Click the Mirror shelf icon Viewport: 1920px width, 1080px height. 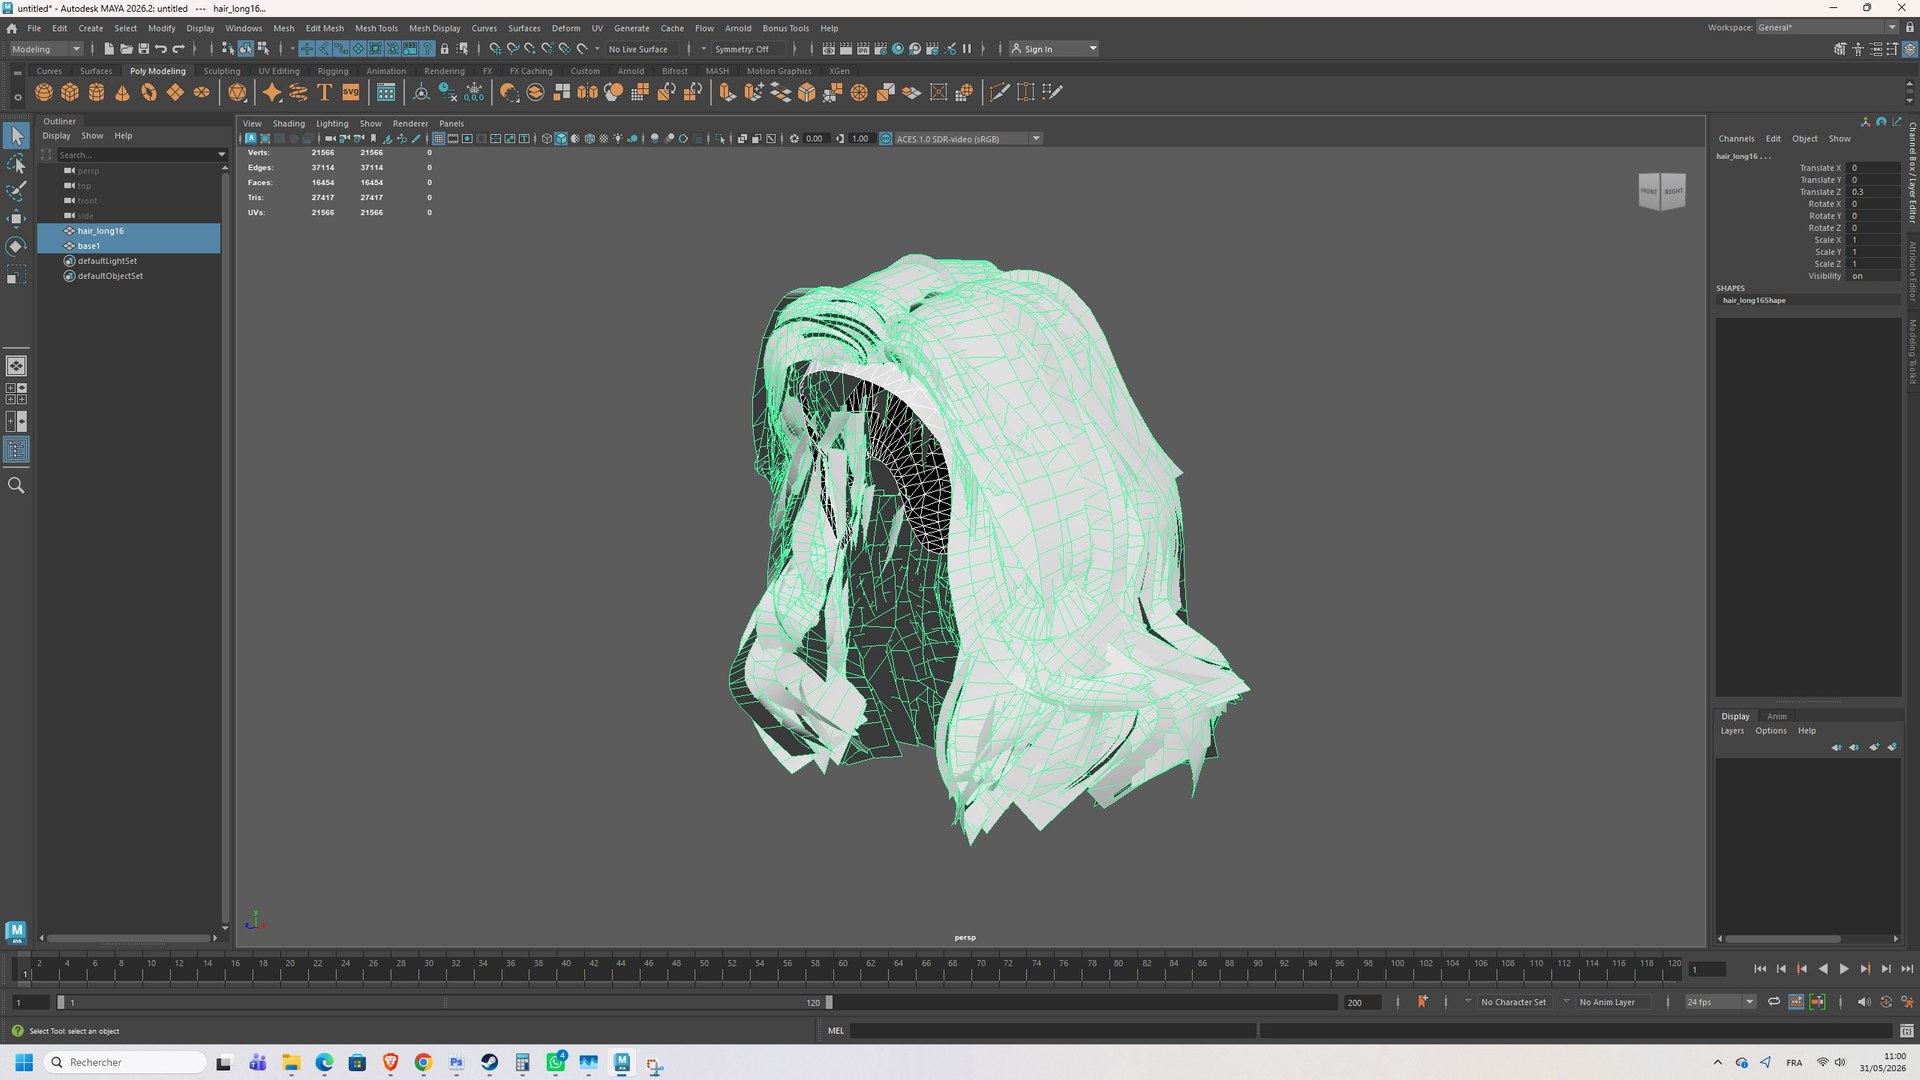click(x=587, y=92)
